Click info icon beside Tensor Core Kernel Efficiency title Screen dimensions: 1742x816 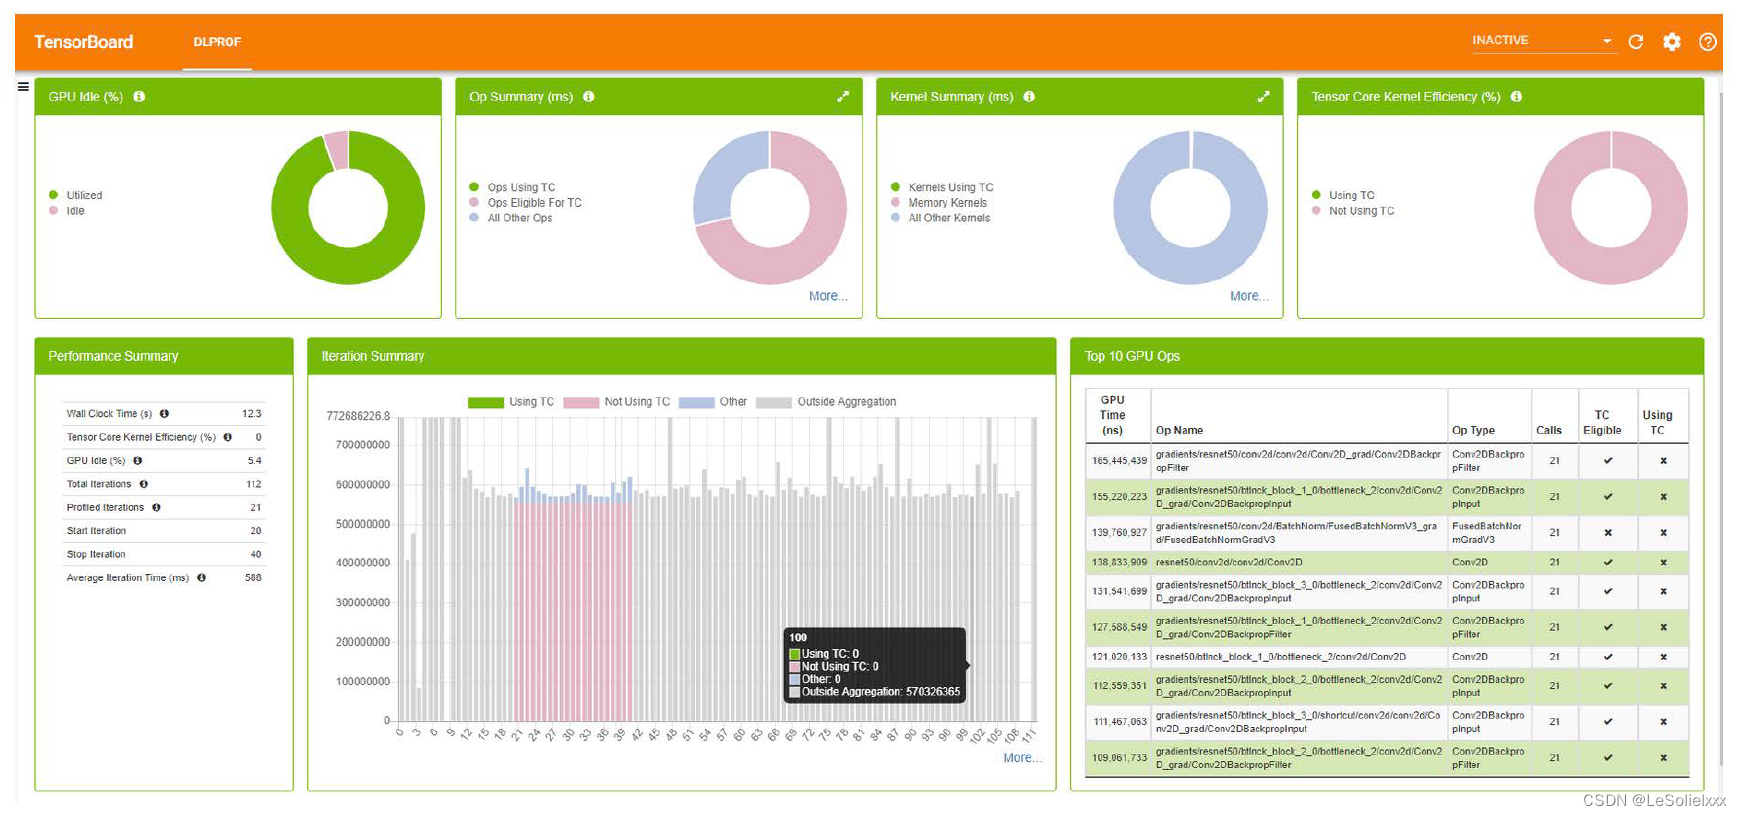pos(1516,97)
